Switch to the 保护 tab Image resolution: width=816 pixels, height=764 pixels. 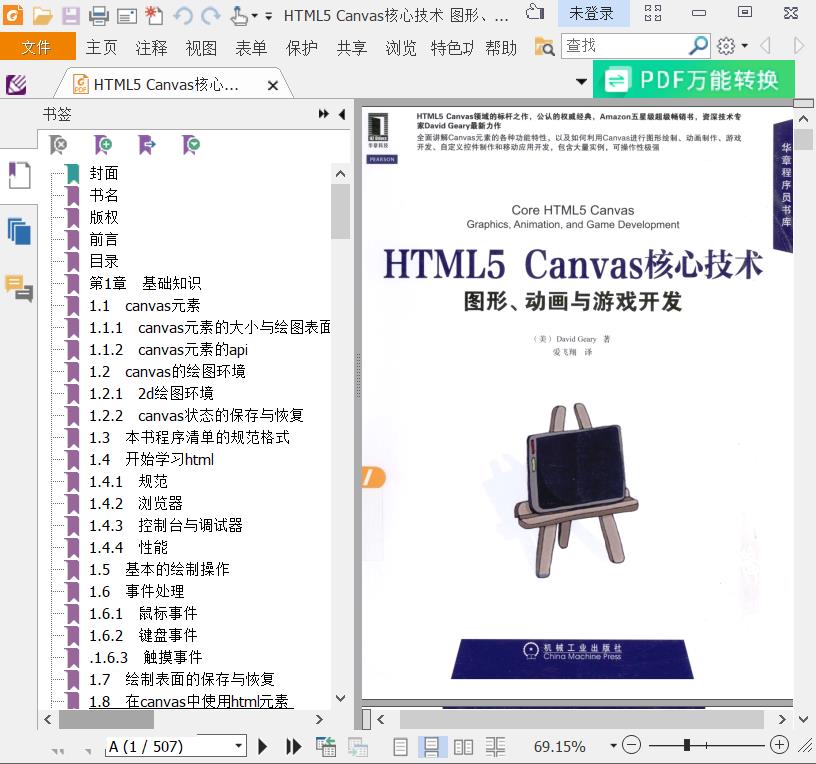(x=302, y=47)
